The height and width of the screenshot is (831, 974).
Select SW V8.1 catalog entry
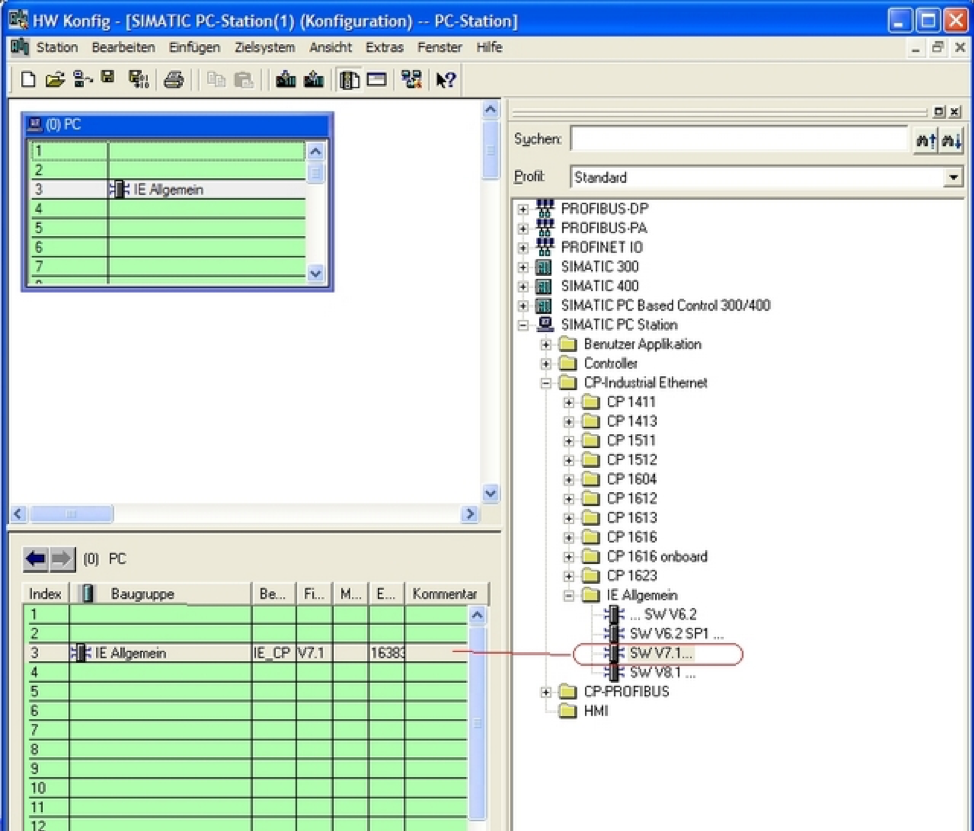(x=661, y=673)
